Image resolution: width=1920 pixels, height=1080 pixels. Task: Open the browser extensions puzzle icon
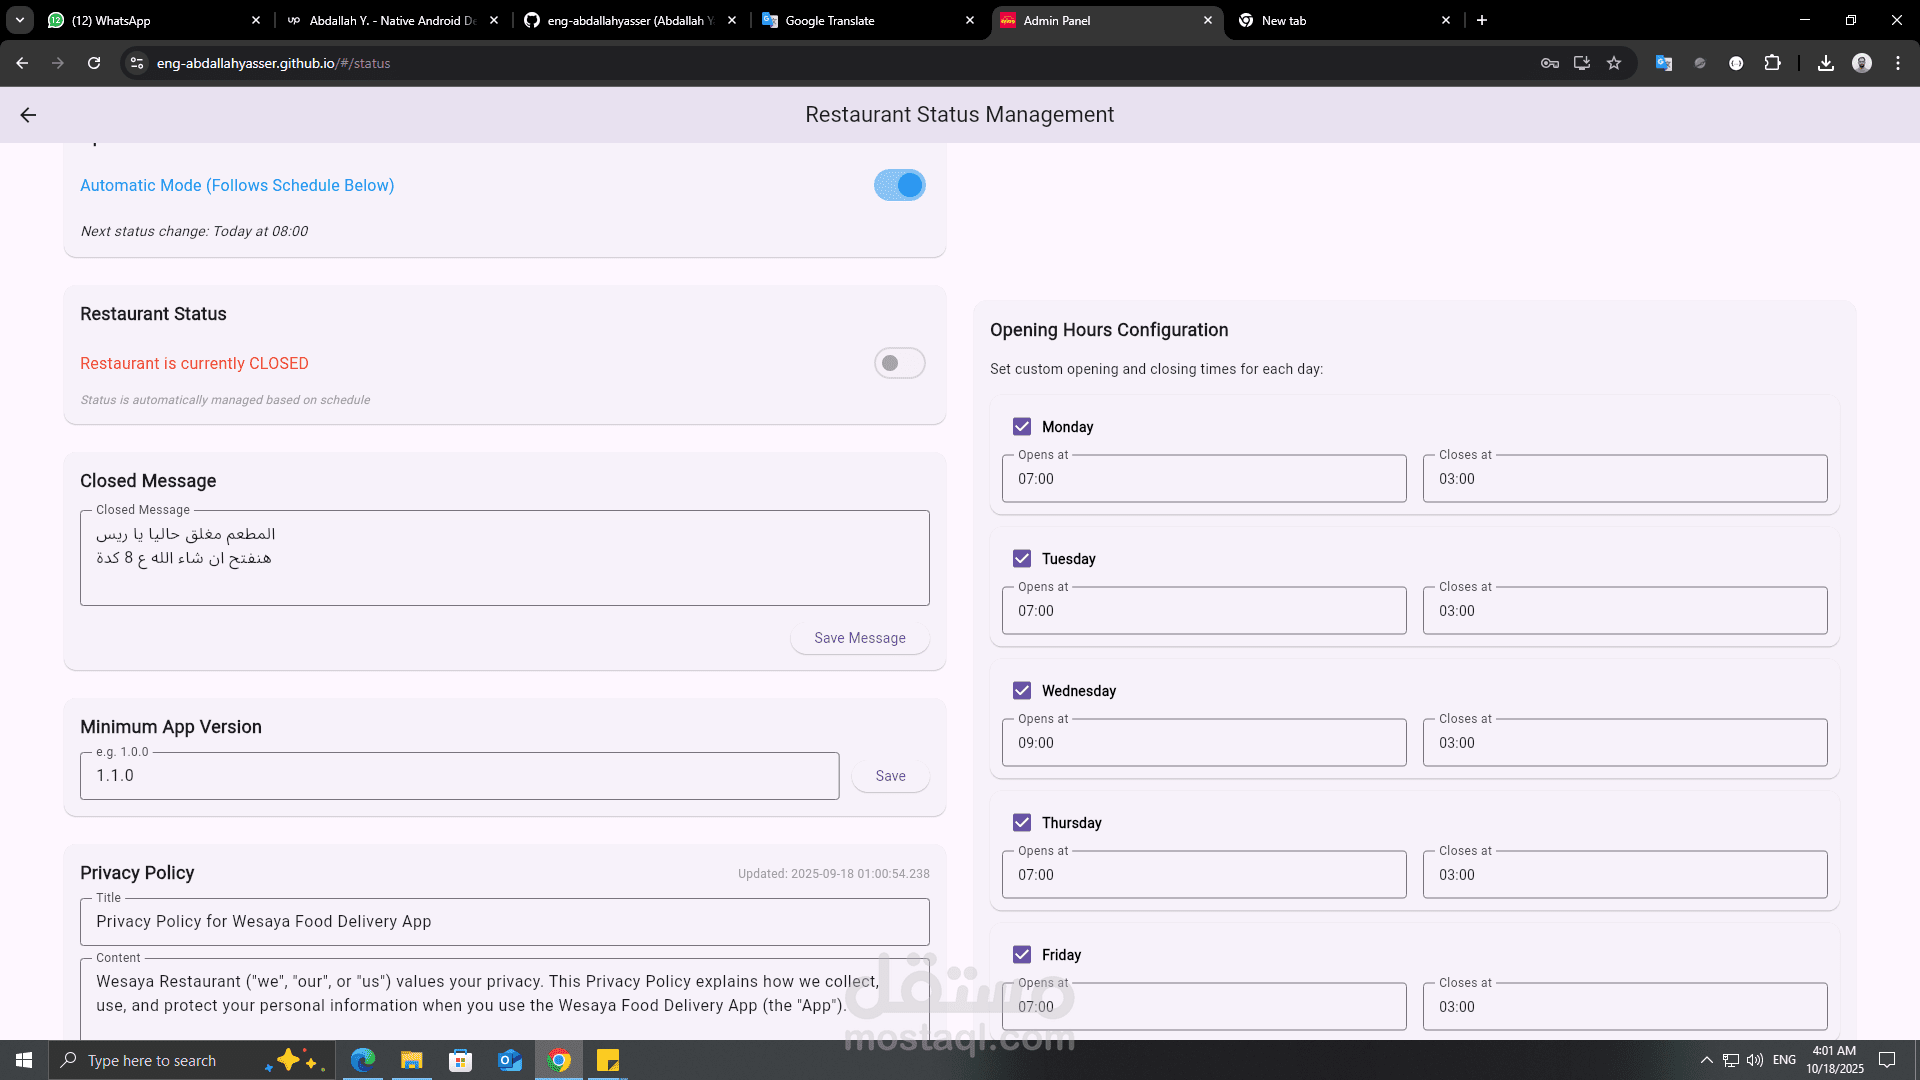(x=1772, y=63)
